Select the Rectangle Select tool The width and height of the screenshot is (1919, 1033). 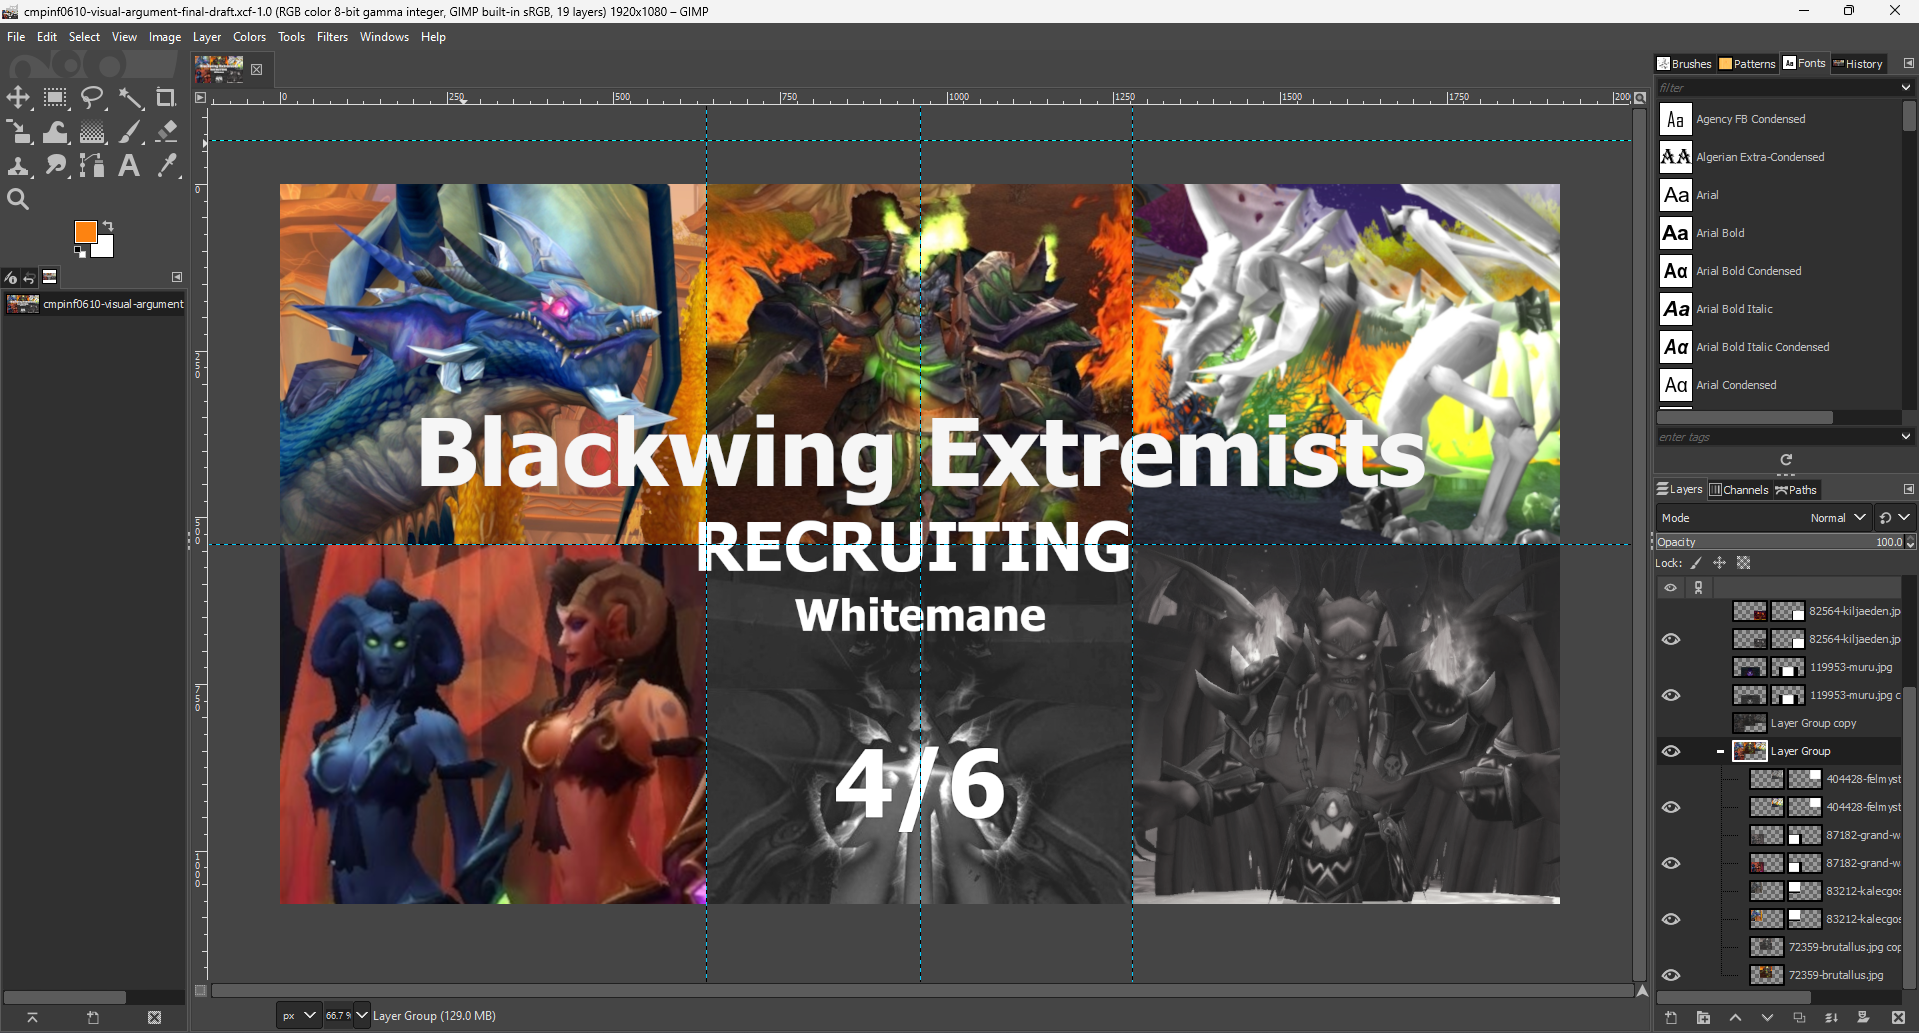coord(55,98)
